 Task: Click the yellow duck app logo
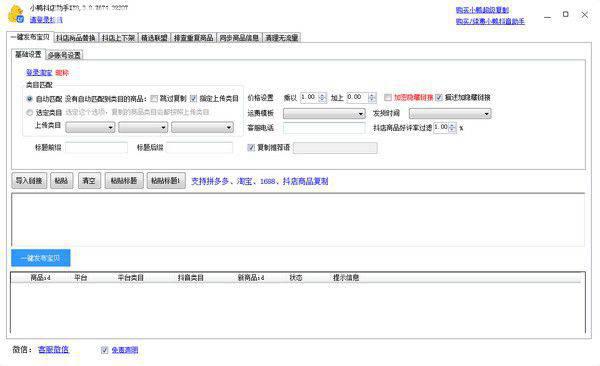[x=16, y=14]
